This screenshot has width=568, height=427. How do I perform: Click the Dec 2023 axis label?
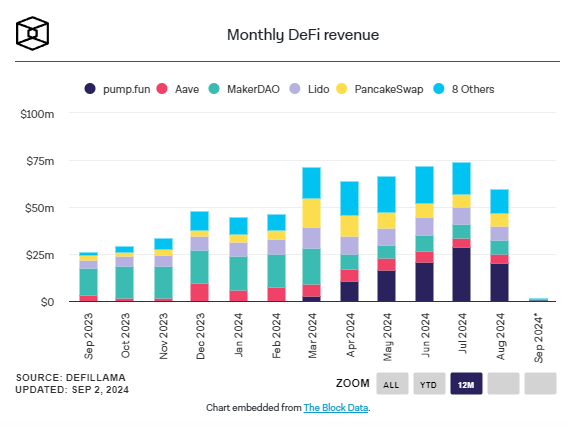click(200, 336)
